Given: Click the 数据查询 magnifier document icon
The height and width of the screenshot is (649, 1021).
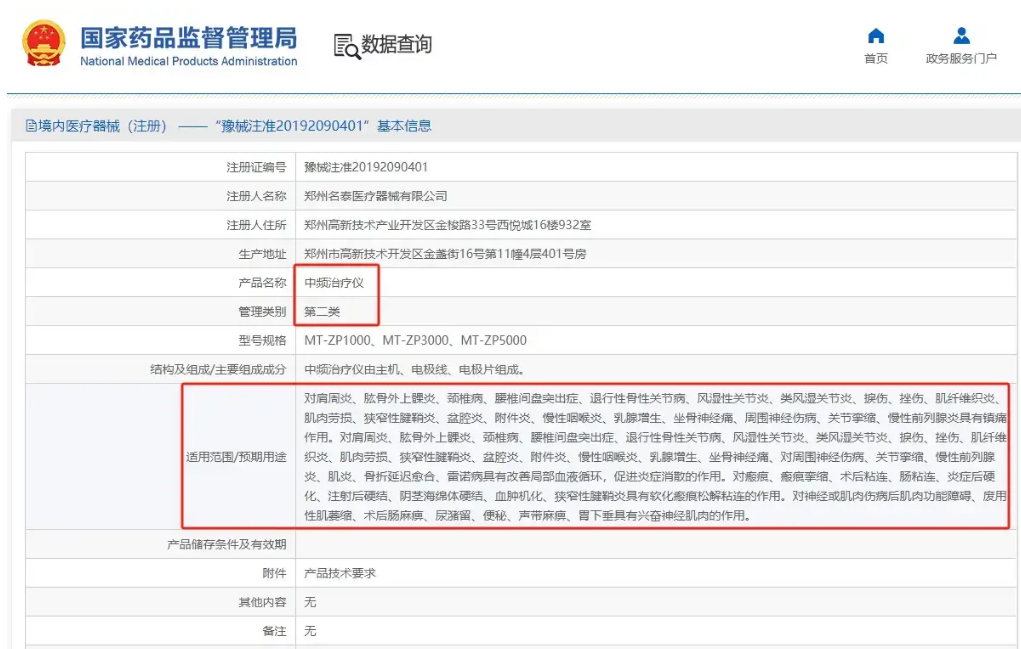Looking at the screenshot, I should click(346, 46).
